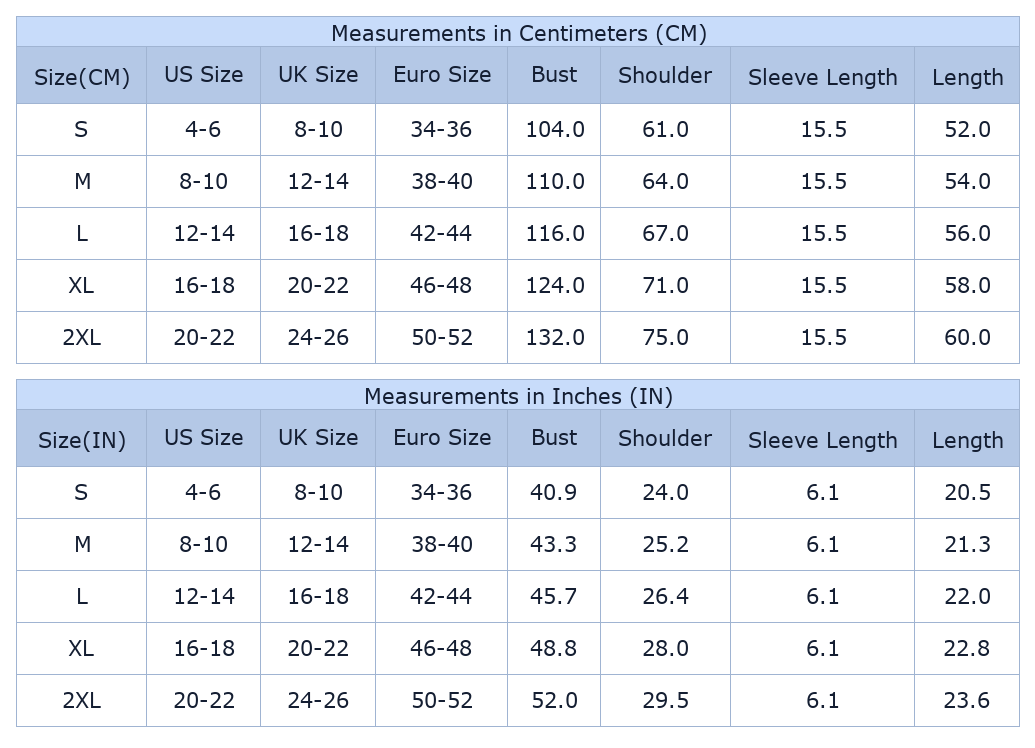Select the 23.6 length value

coord(967,700)
